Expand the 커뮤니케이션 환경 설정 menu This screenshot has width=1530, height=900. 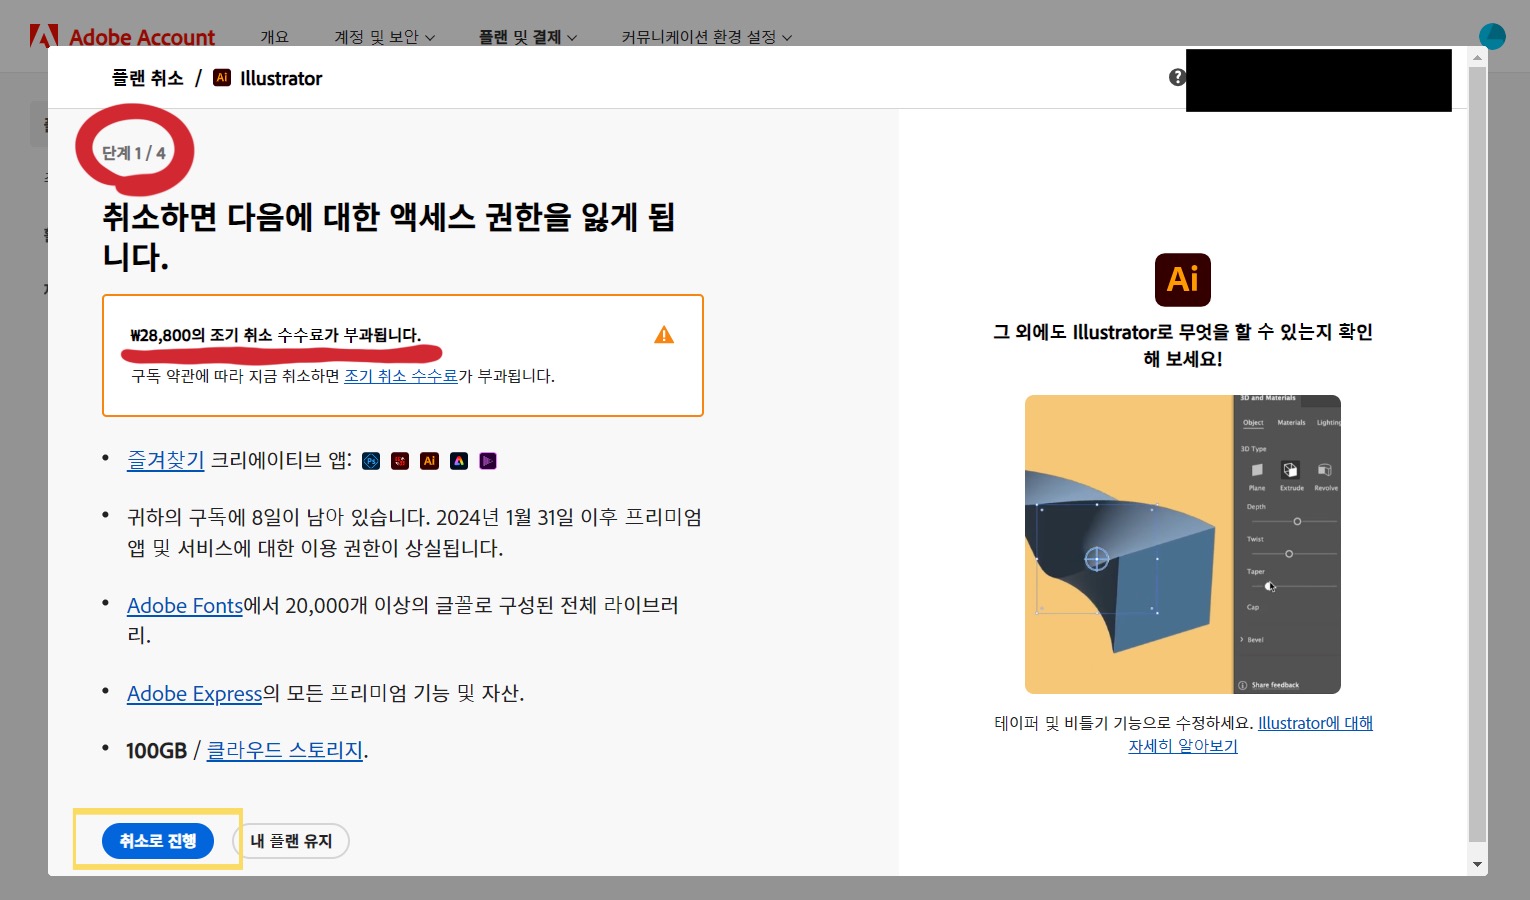pos(706,37)
